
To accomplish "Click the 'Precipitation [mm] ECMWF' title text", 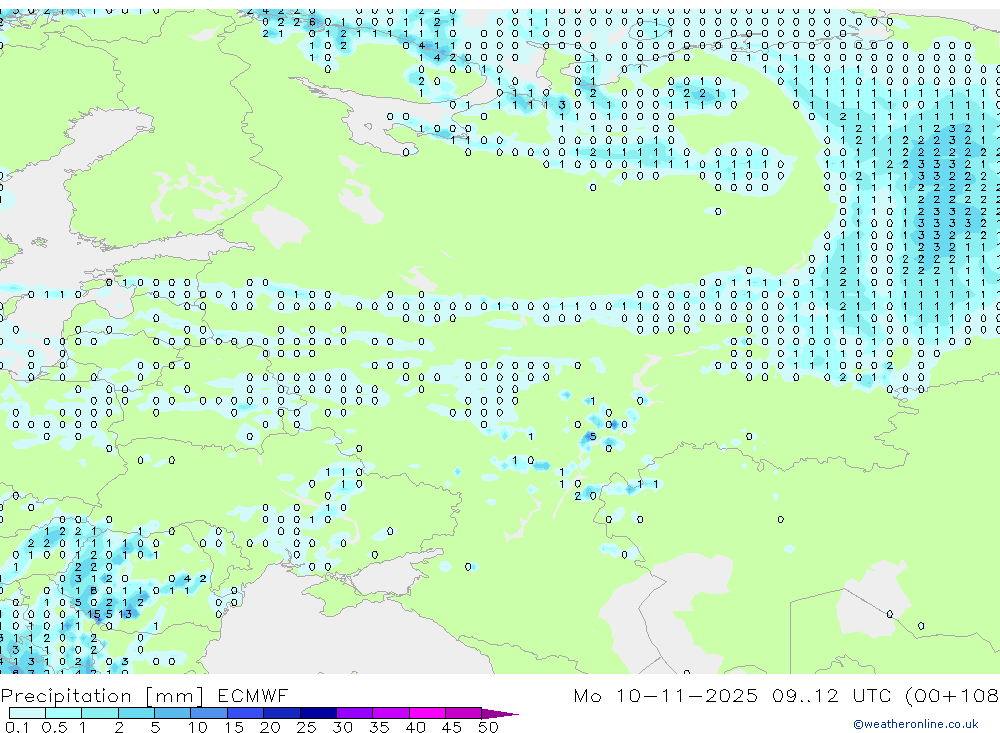I will coord(145,695).
